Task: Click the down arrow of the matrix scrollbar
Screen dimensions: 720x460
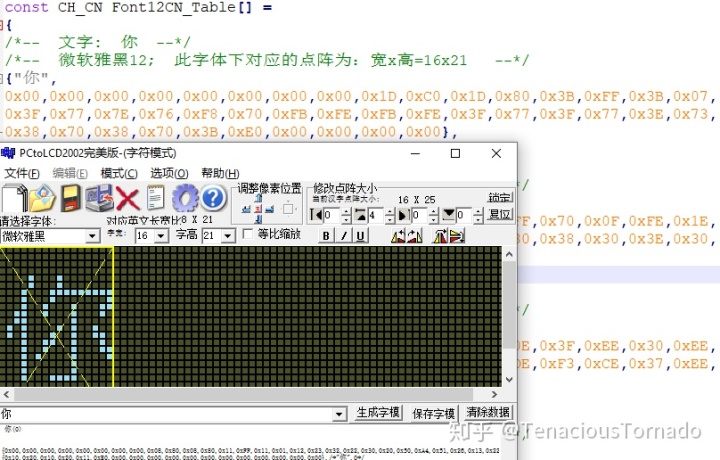Action: 509,380
